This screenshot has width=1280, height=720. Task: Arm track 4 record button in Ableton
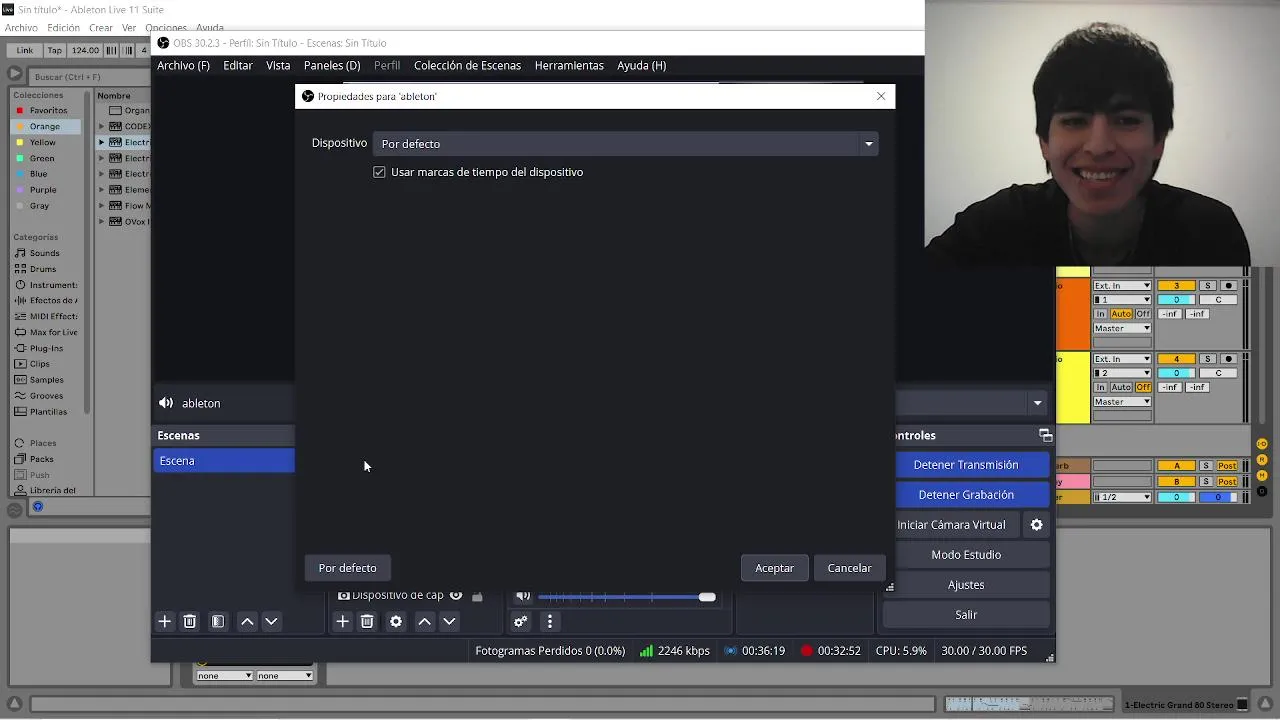1229,359
